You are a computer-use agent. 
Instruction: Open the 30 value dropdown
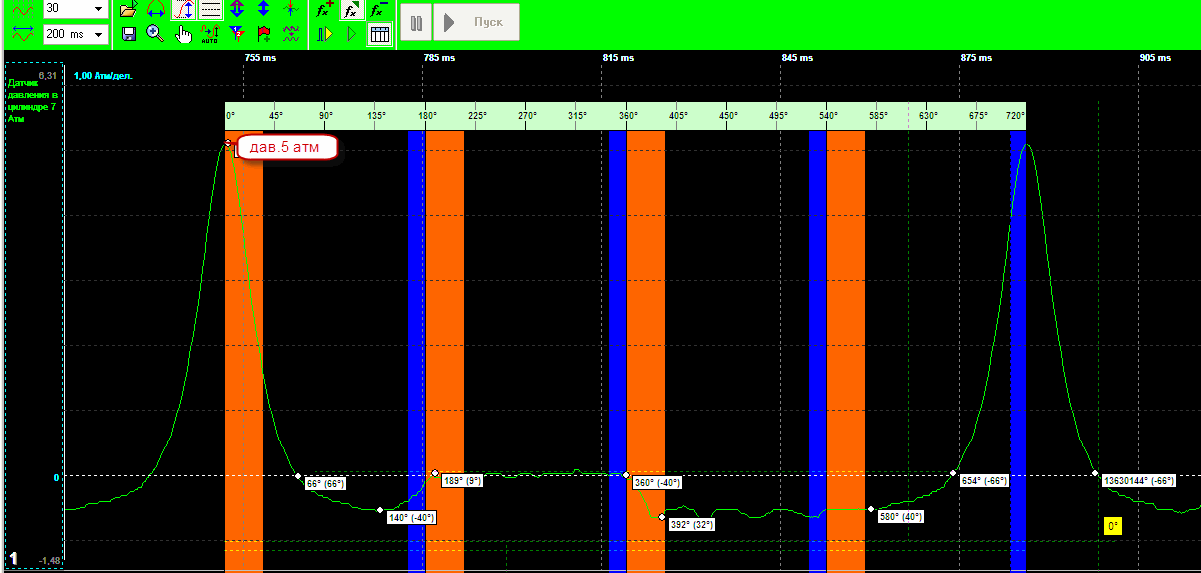[x=75, y=9]
